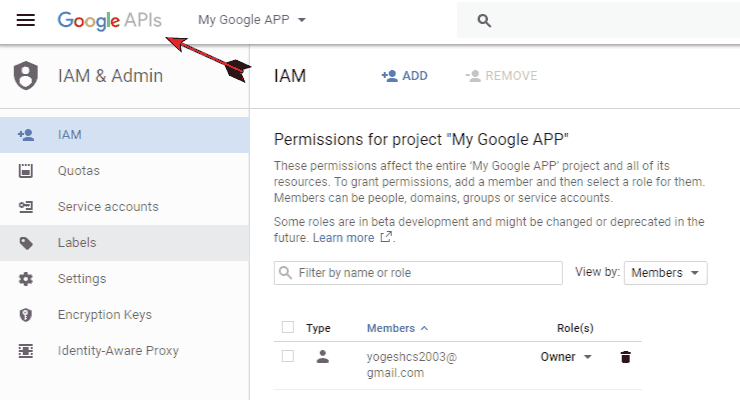Click the member yogeshcs2003@gmail.com email

(x=412, y=365)
